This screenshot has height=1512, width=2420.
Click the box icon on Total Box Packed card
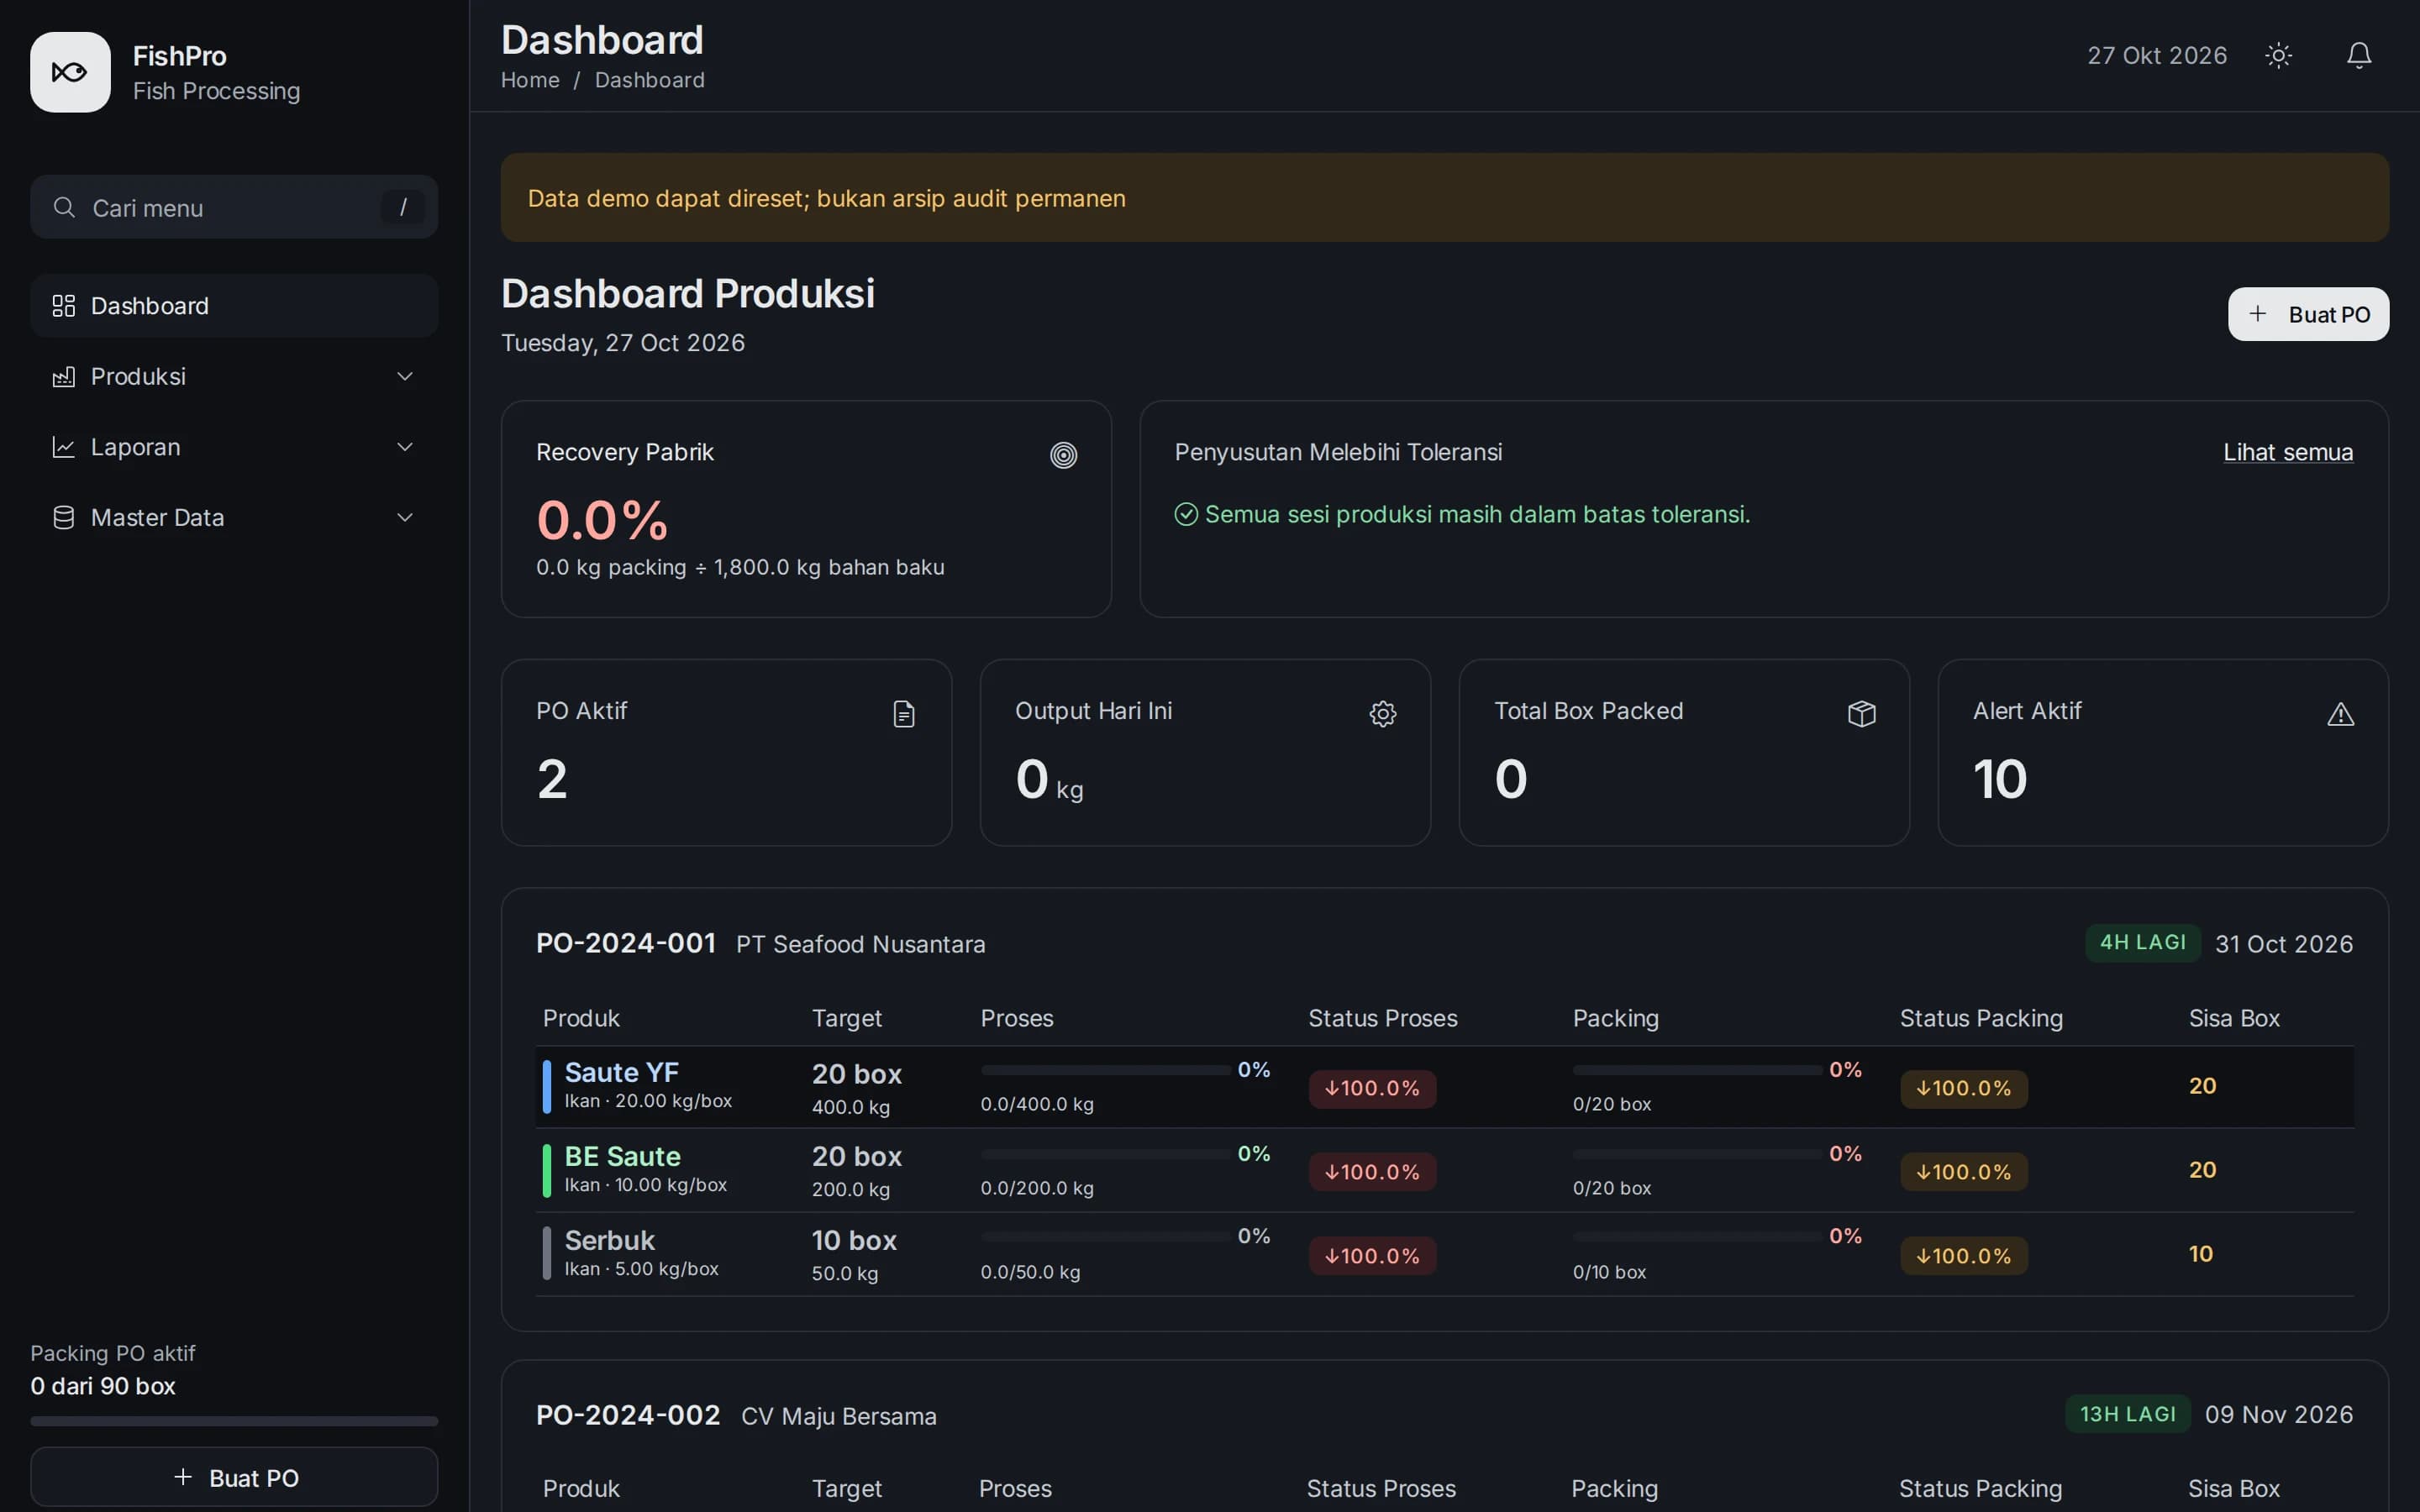tap(1861, 714)
